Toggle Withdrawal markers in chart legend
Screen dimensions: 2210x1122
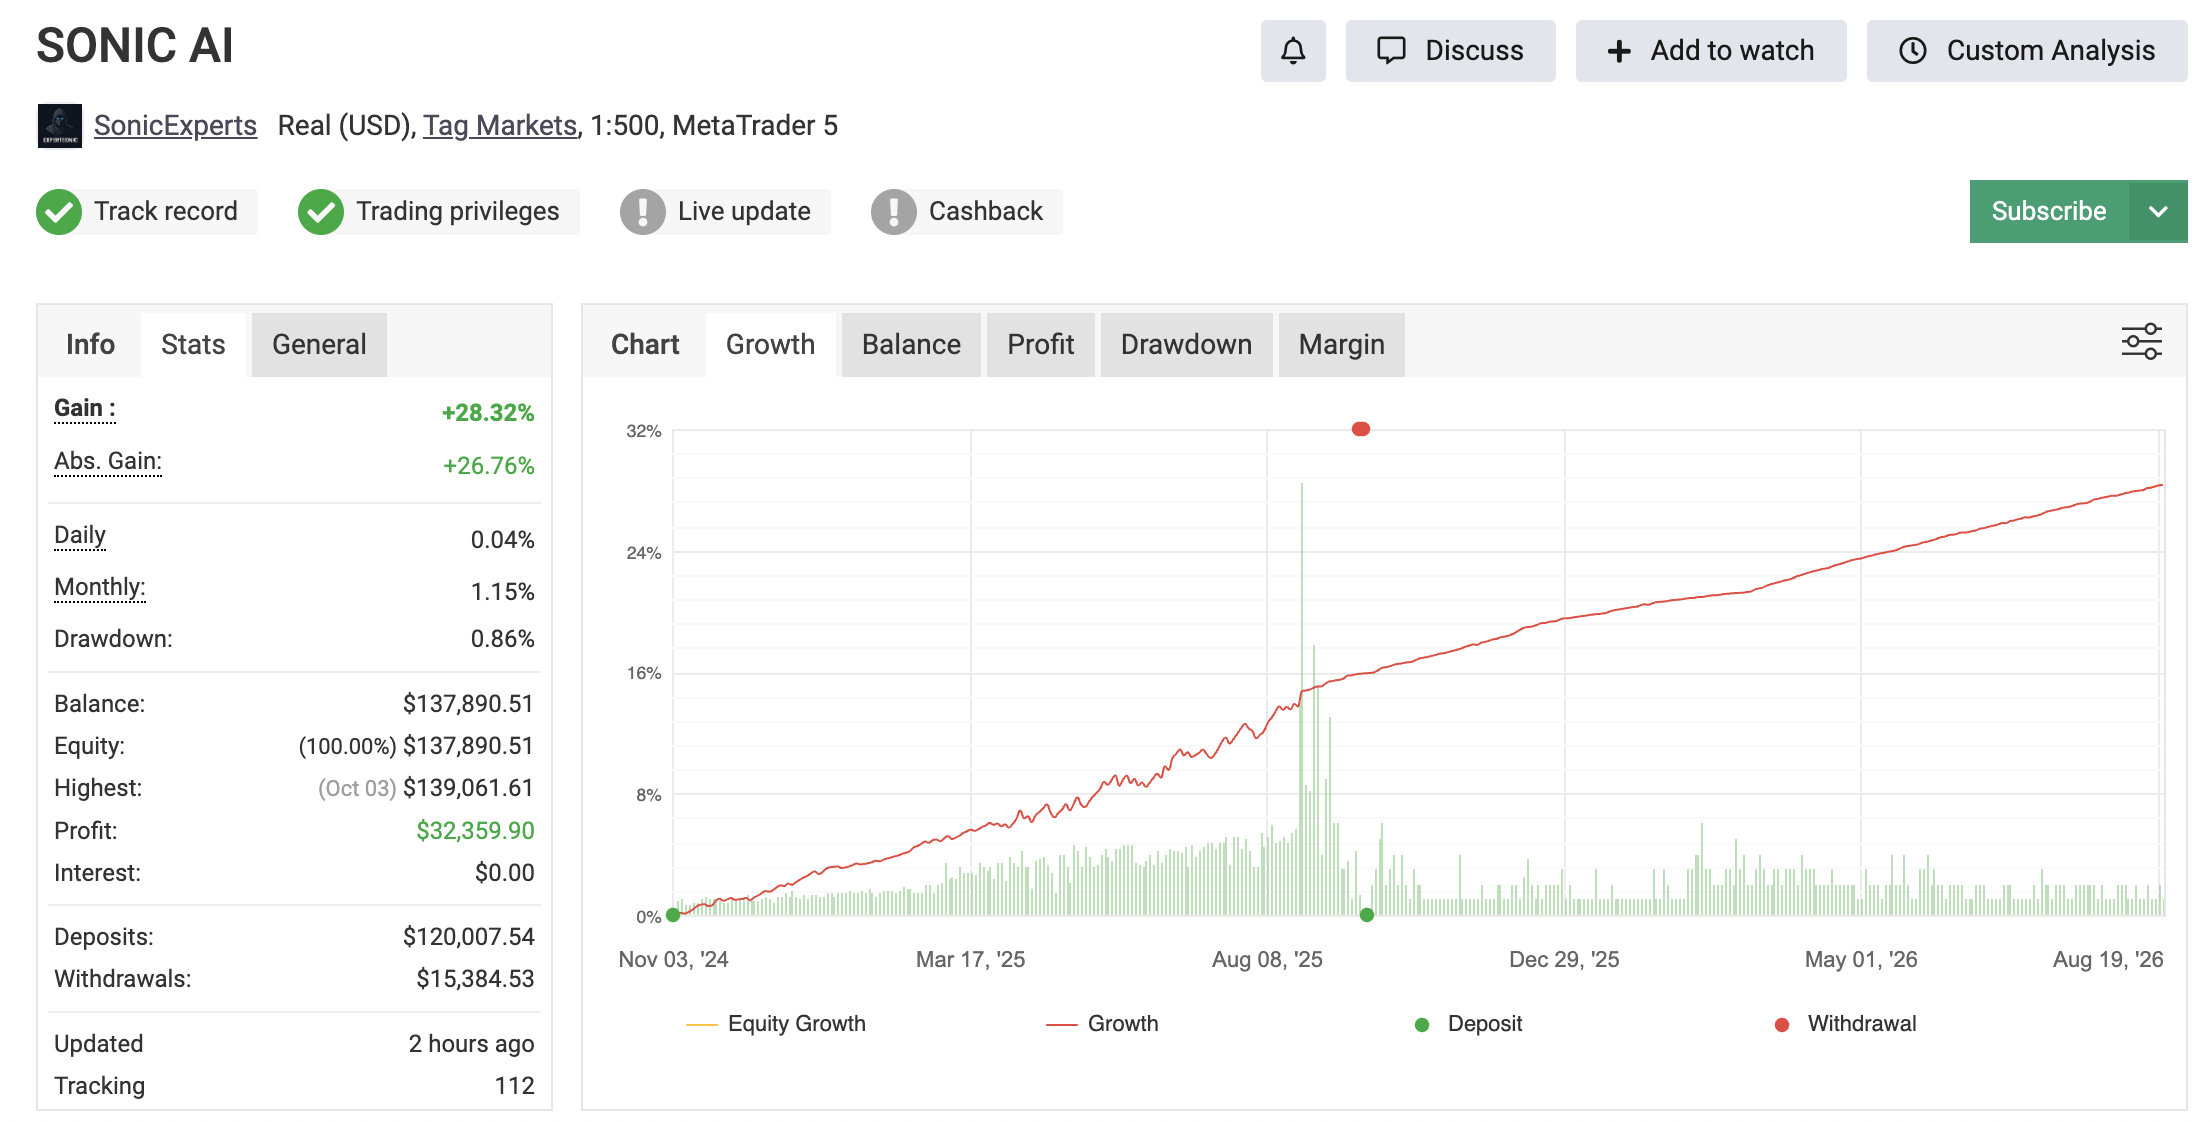point(1845,1024)
